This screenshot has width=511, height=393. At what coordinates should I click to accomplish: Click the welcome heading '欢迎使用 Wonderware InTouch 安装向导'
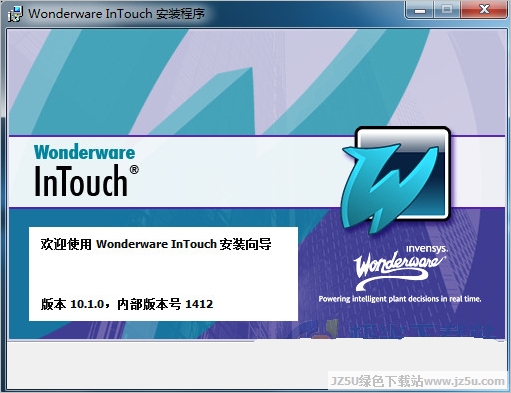[156, 244]
